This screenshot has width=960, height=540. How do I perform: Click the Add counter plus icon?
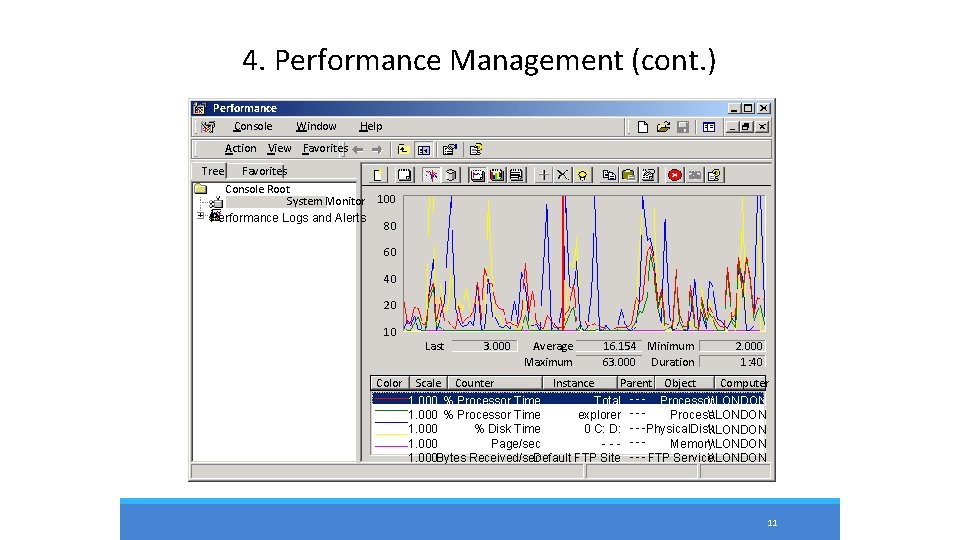pos(543,175)
